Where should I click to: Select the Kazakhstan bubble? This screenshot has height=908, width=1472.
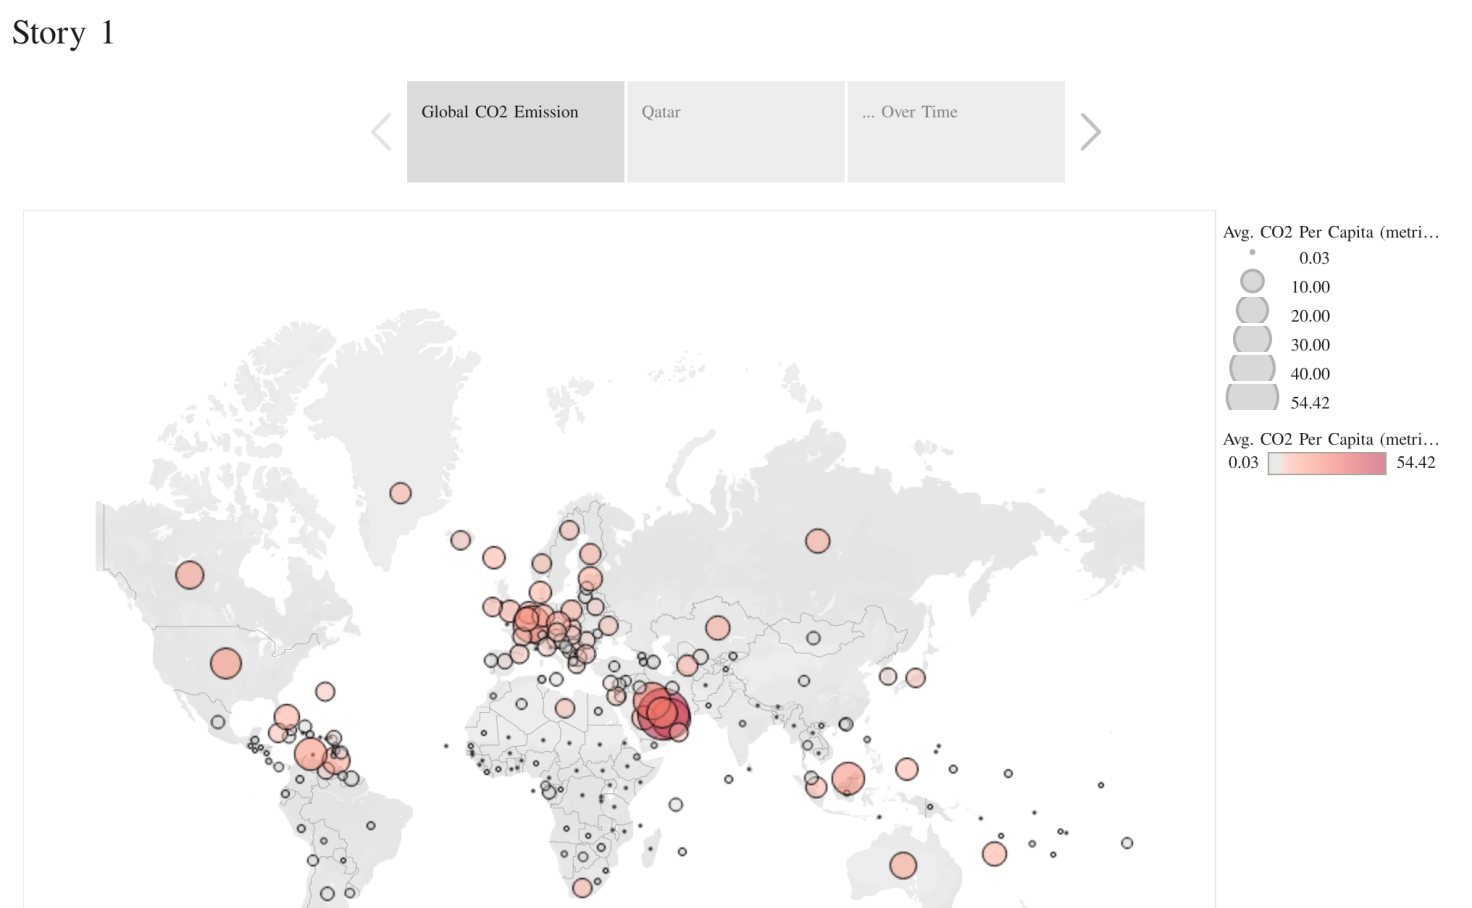click(717, 628)
